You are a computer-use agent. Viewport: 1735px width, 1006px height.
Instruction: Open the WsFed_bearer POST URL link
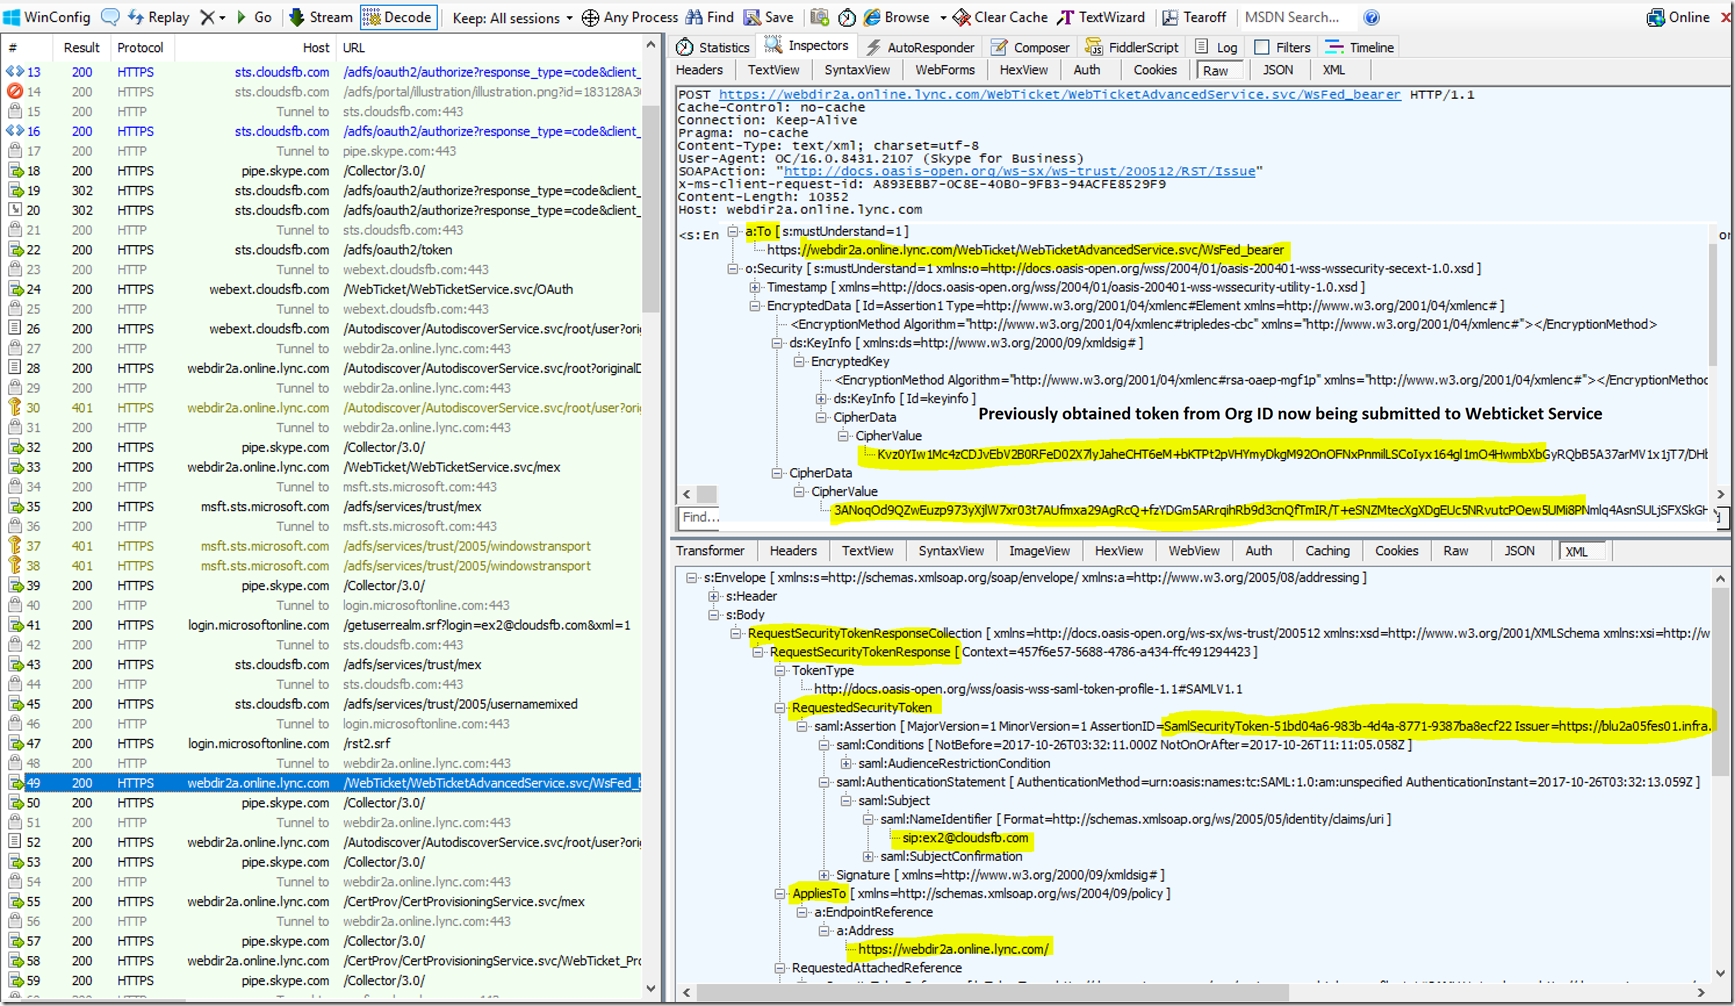click(1059, 94)
